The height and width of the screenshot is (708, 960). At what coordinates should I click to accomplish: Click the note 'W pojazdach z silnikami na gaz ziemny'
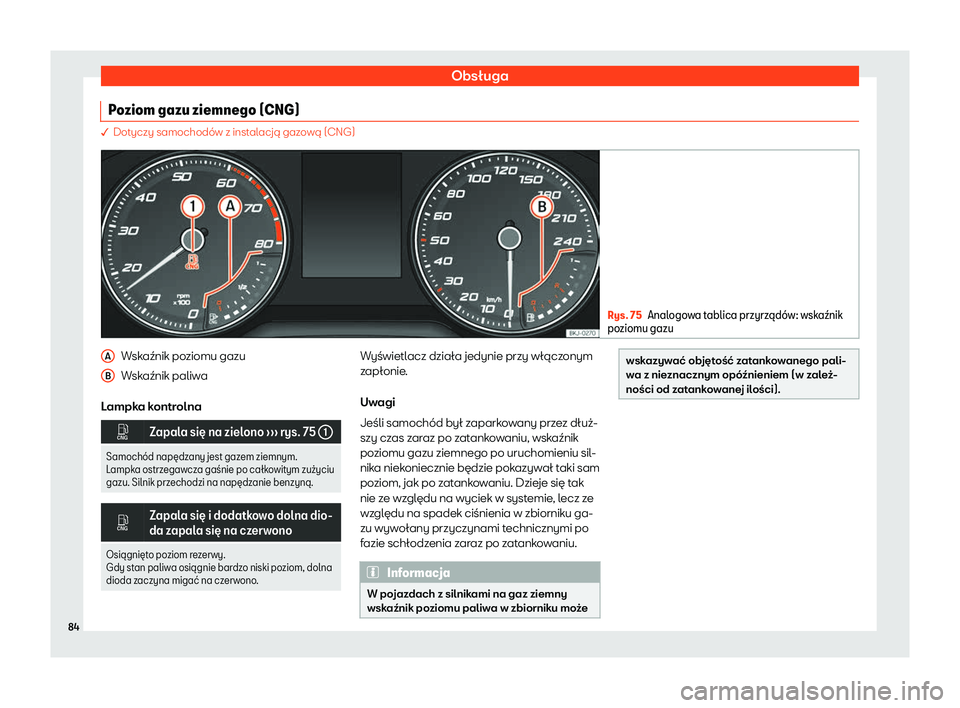(477, 601)
